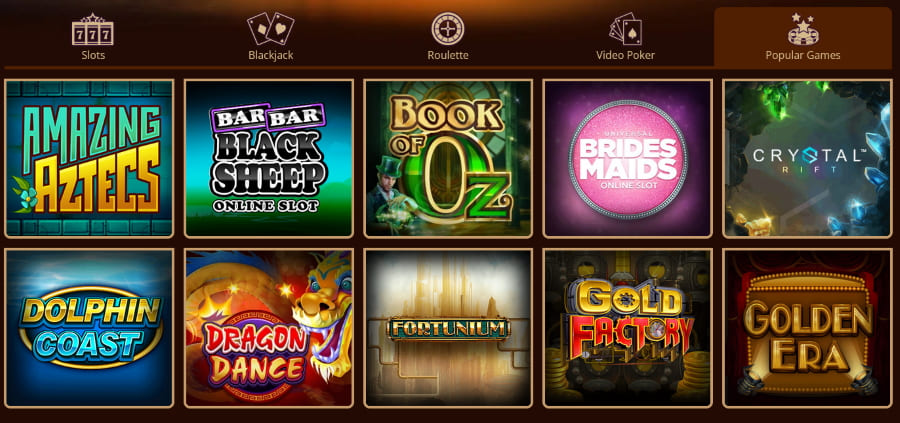
Task: Open the Roulette category label
Action: pos(448,55)
